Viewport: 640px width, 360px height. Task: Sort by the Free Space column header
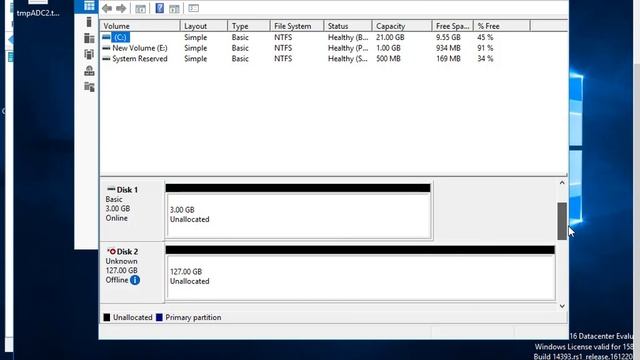coord(452,26)
